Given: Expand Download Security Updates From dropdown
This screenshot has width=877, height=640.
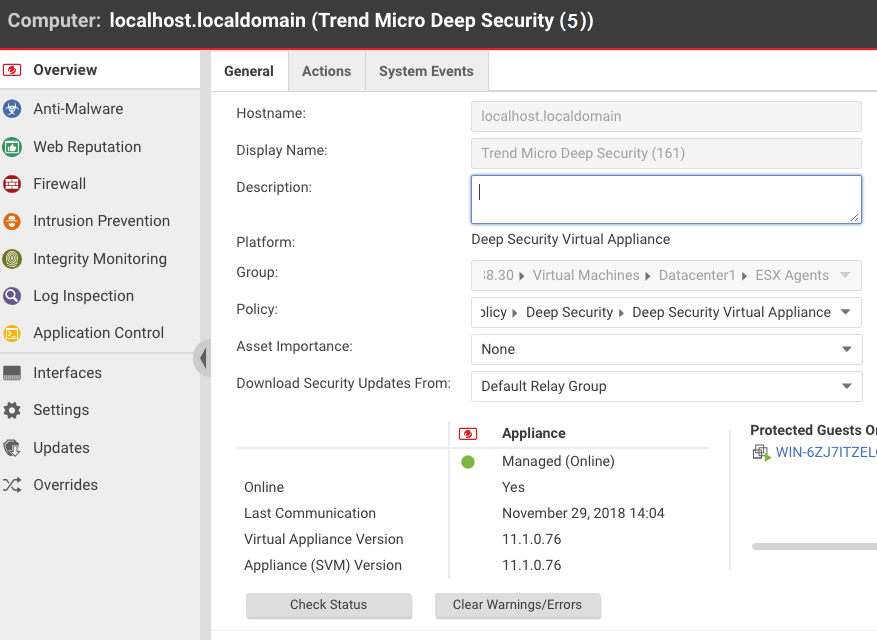Looking at the screenshot, I should point(666,386).
